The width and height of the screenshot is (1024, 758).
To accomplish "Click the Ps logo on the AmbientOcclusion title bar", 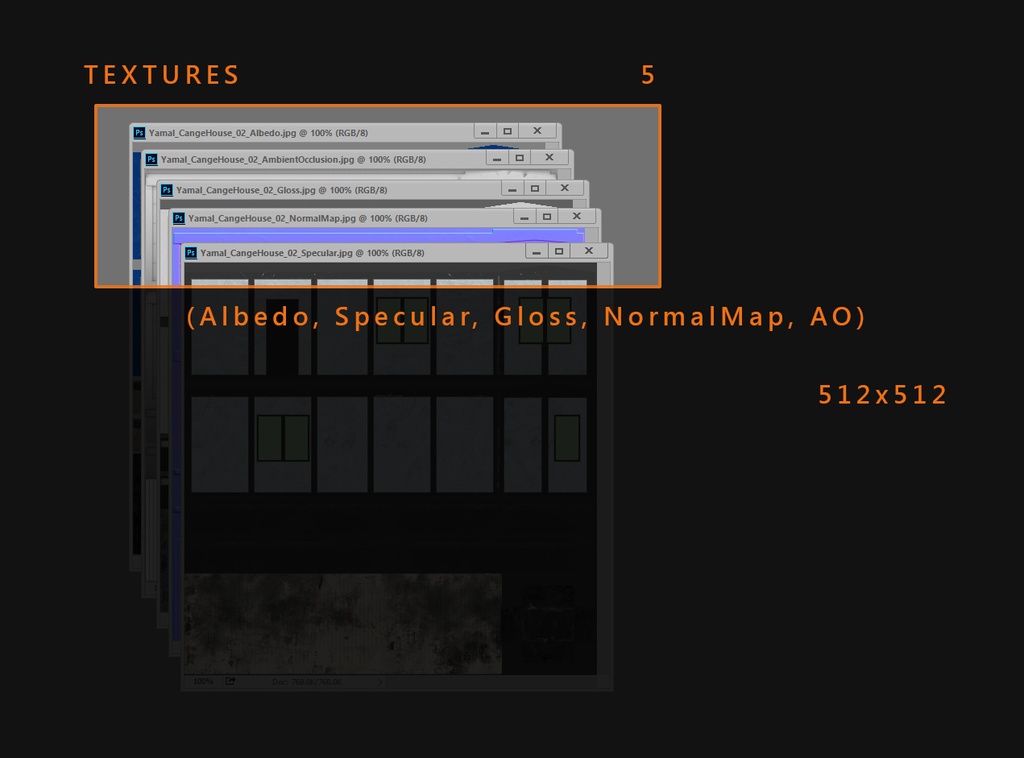I will click(x=151, y=158).
